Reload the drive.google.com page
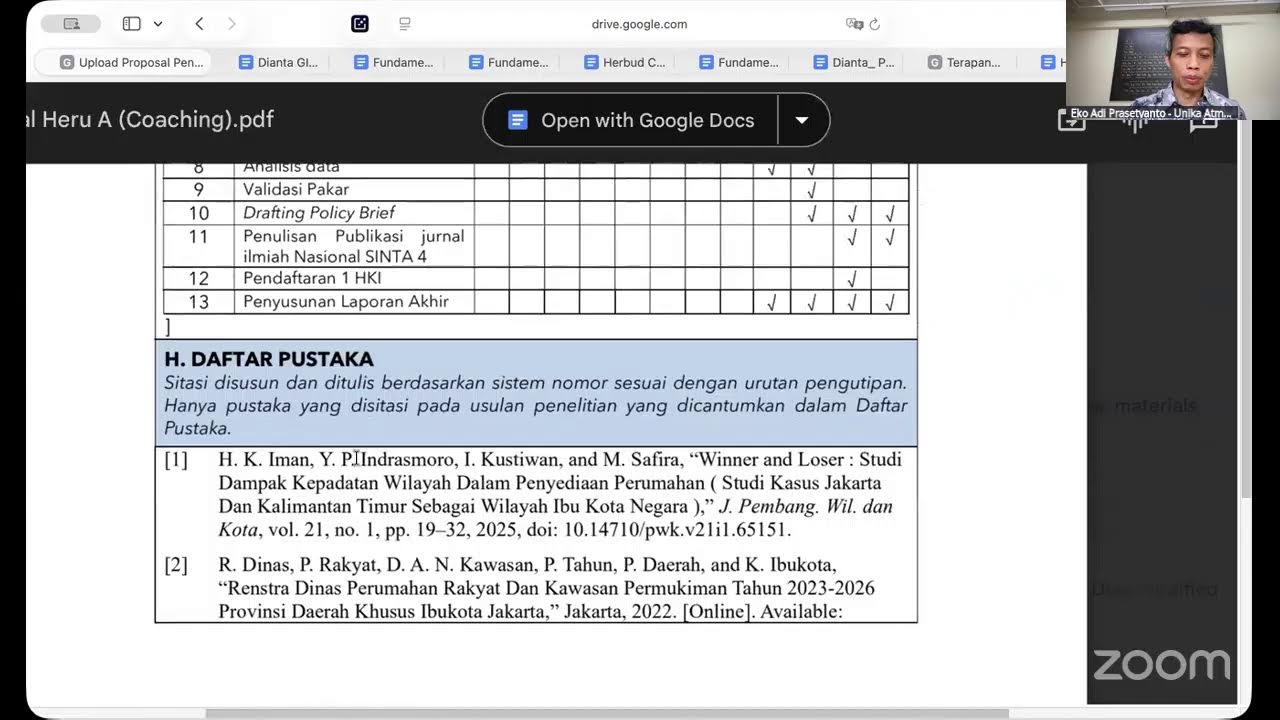 tap(875, 24)
